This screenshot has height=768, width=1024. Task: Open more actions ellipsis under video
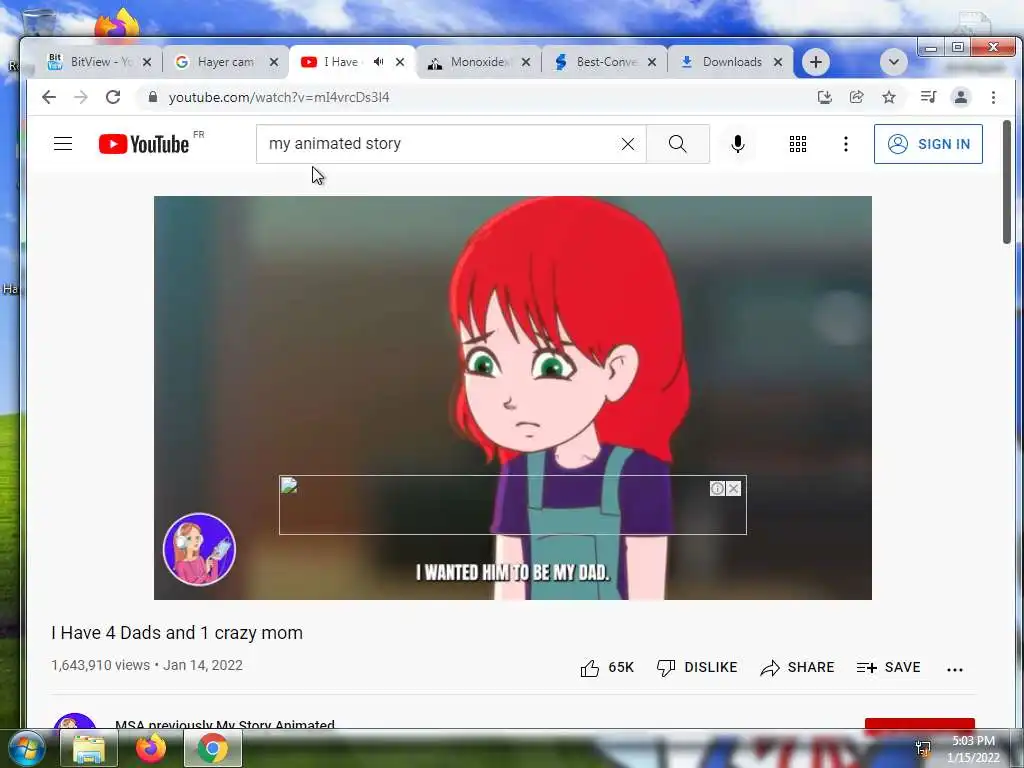click(955, 669)
